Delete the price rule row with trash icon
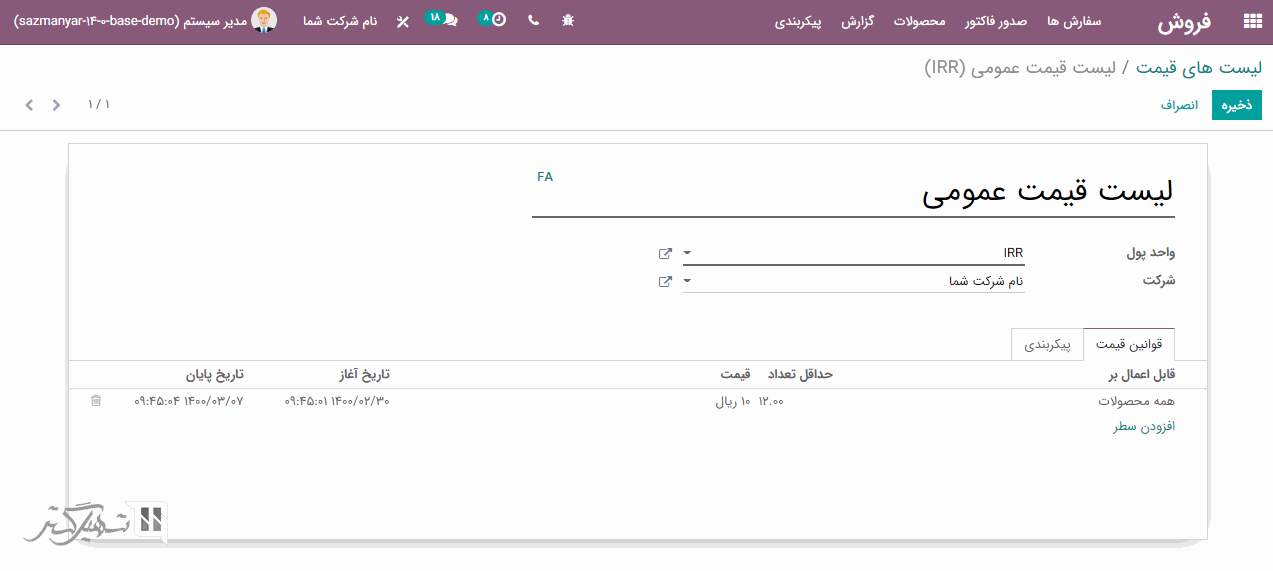Image resolution: width=1273 pixels, height=571 pixels. (x=96, y=401)
